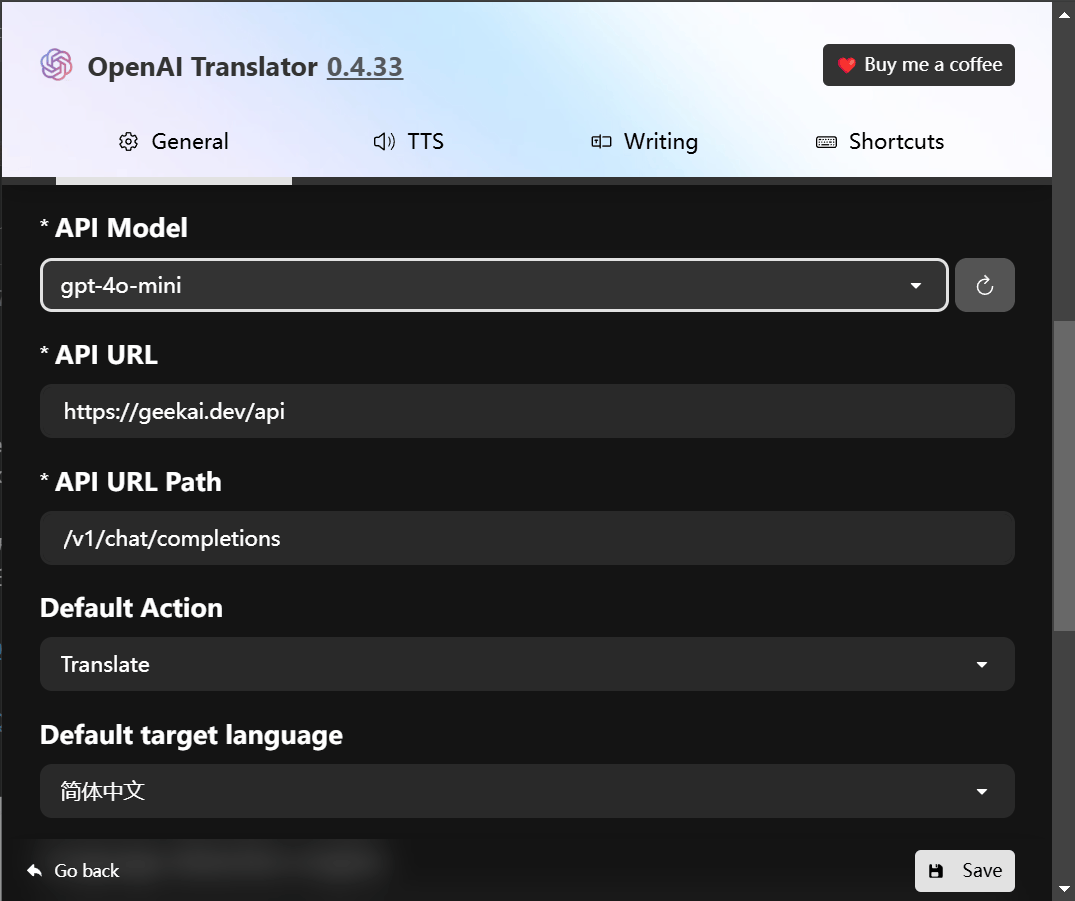Click the scrollbar down arrow
Image resolution: width=1075 pixels, height=901 pixels.
(1063, 890)
